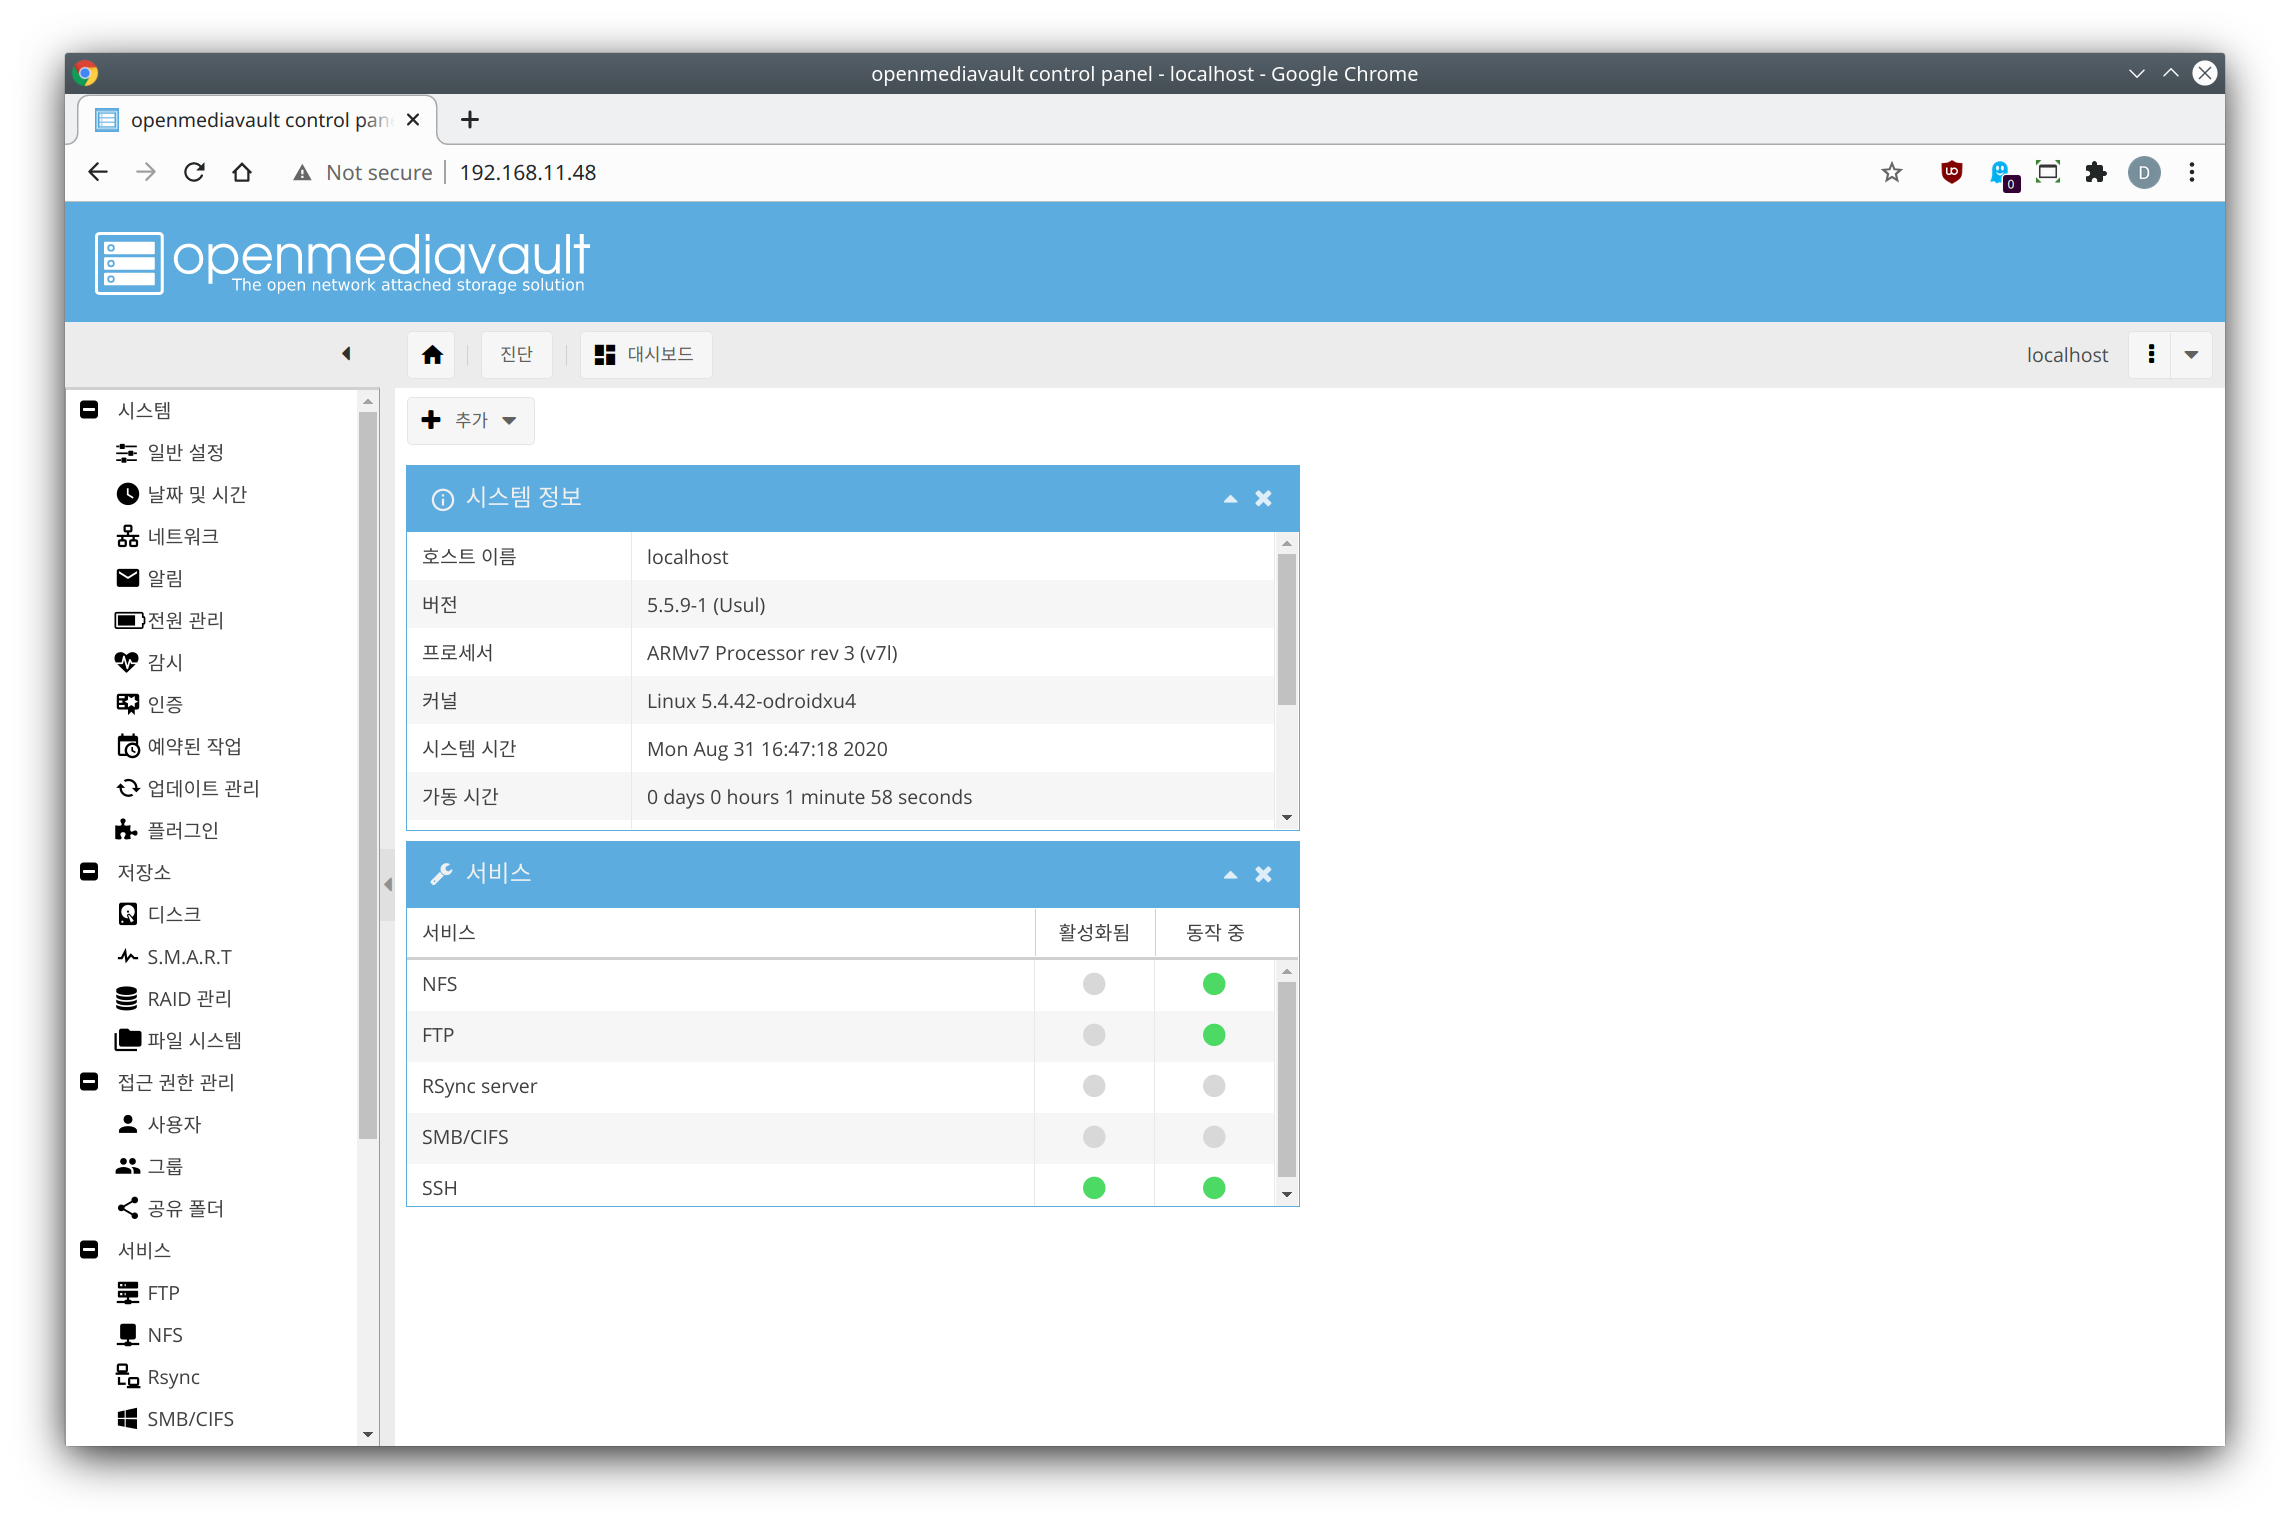Open 플러그인 plugins page
The image size is (2290, 1523).
click(x=182, y=831)
